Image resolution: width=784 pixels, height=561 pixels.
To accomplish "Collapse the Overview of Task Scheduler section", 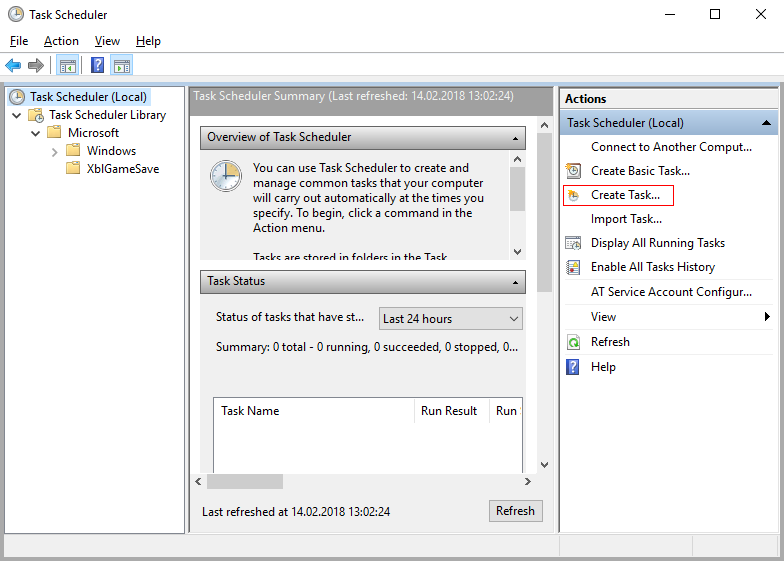I will 516,138.
